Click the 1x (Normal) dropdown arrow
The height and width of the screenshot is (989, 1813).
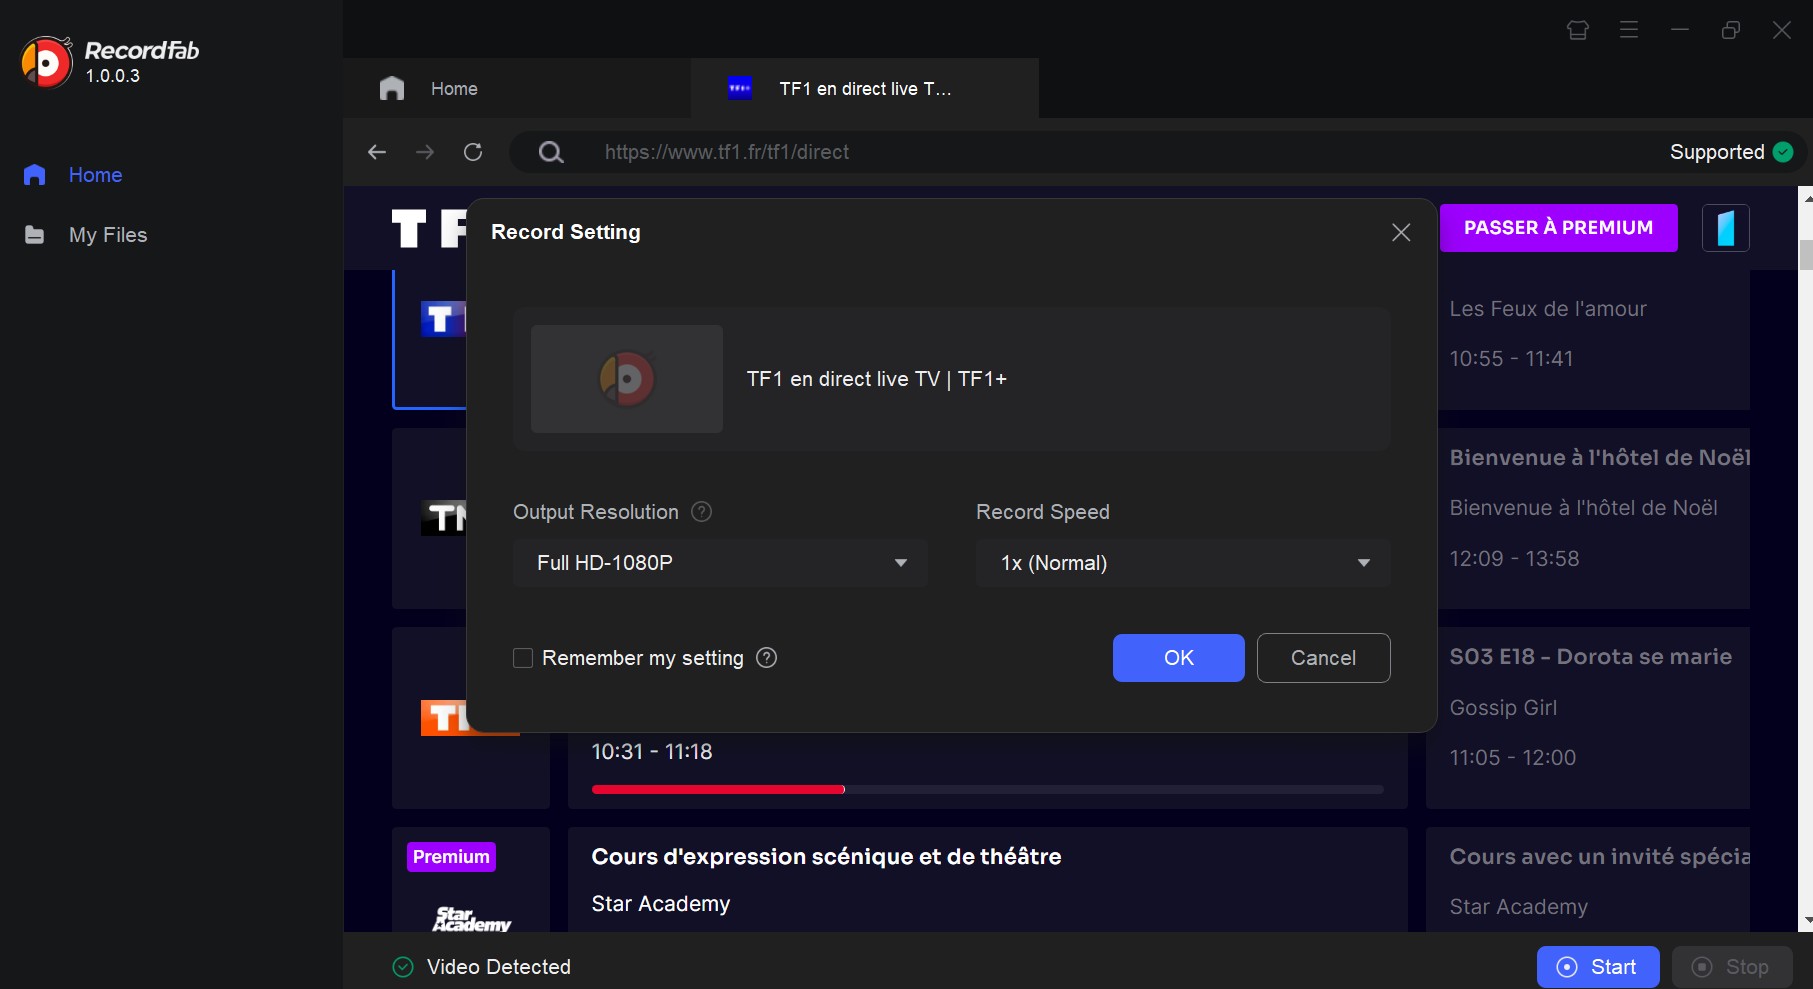tap(1364, 563)
